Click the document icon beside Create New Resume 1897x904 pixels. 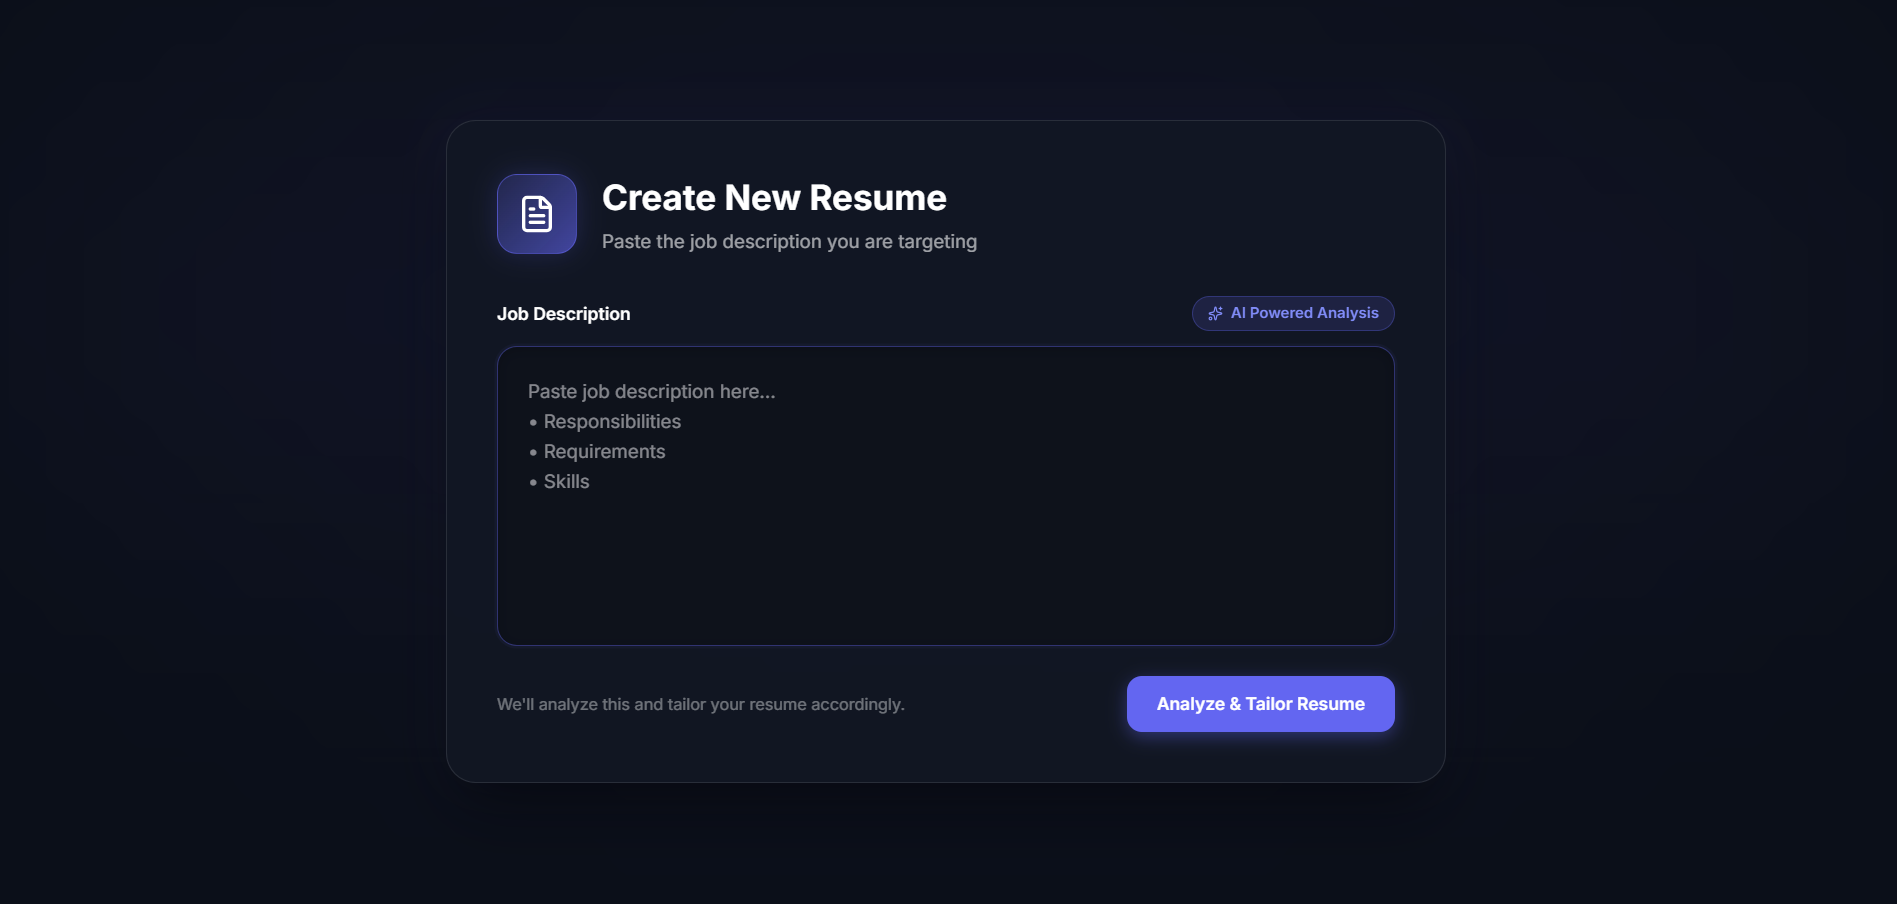click(x=536, y=213)
